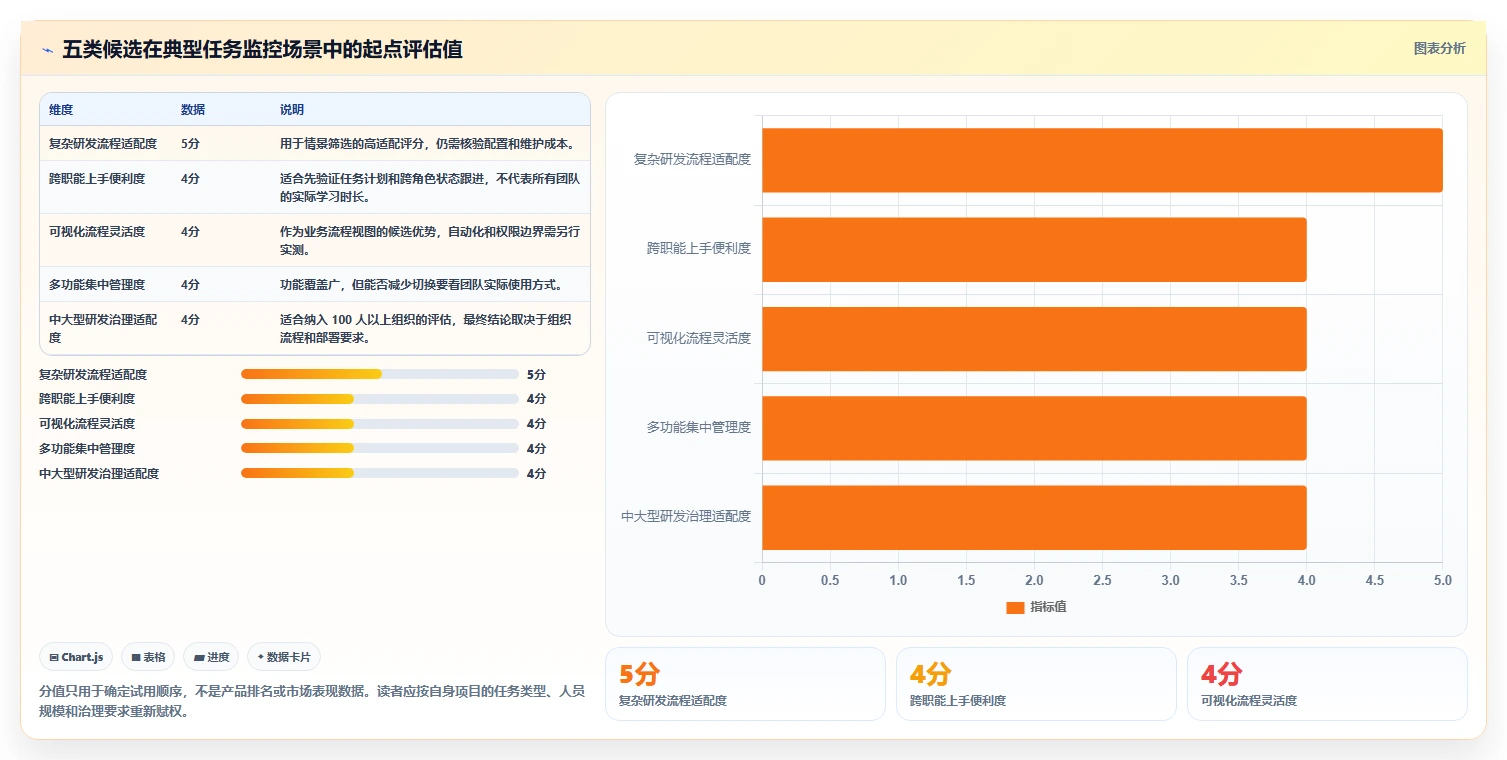The image size is (1507, 760).
Task: Click progress bar for 多功能集中管理度
Action: 380,448
